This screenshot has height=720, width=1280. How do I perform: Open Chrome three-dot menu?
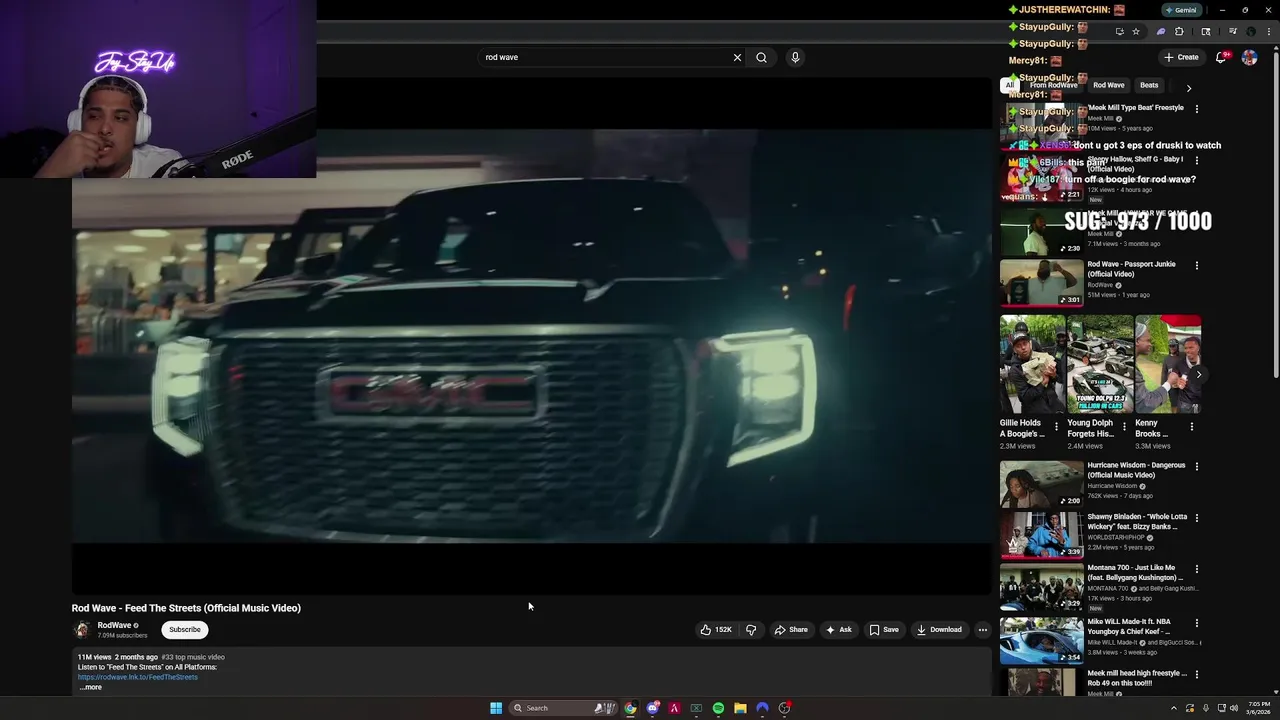(1269, 31)
